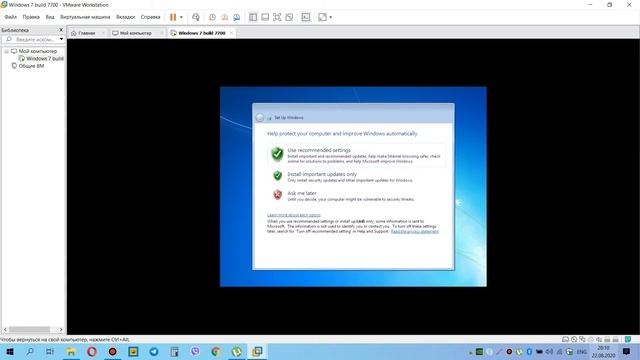Viewport: 640px width, 360px height.
Task: Click the Bluetooth tray icon
Action: tap(529, 351)
